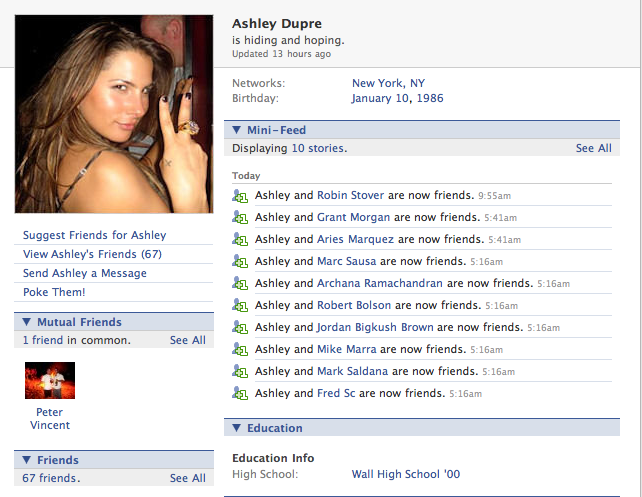Open View Ashley's Friends (67)
The height and width of the screenshot is (497, 642).
click(x=93, y=254)
